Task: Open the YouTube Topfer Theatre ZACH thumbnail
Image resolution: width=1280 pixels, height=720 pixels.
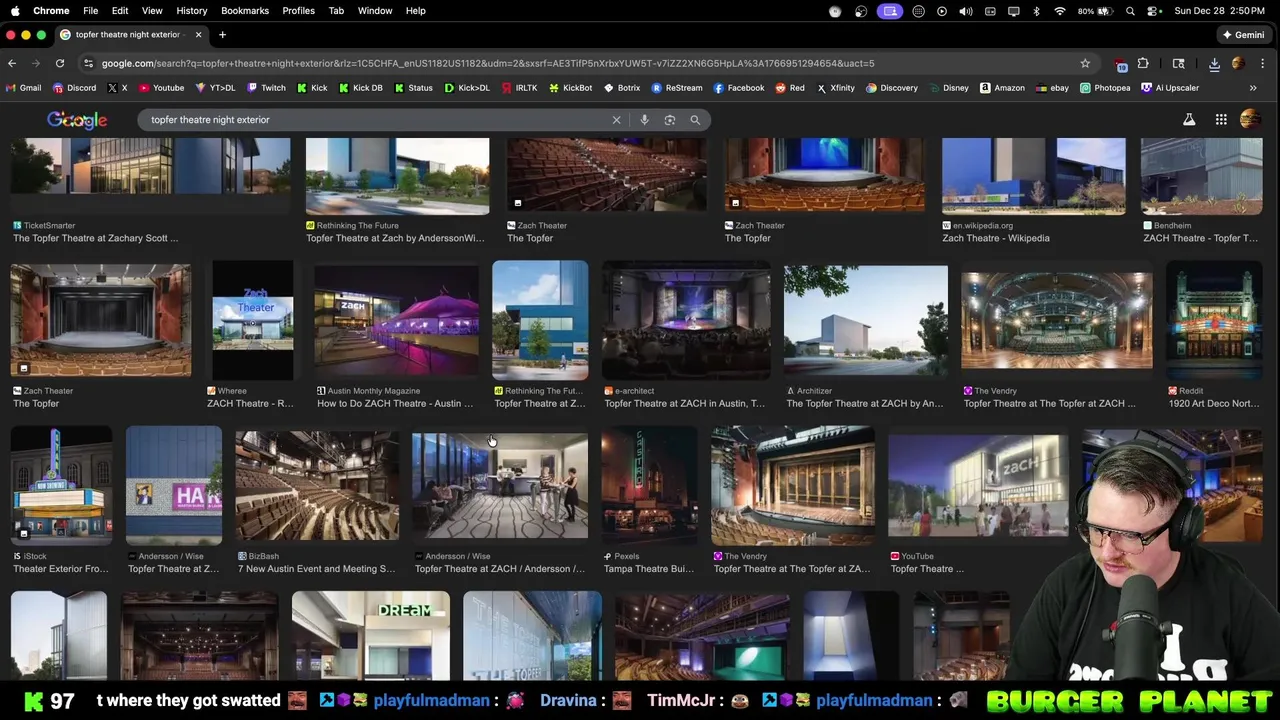Action: (979, 486)
